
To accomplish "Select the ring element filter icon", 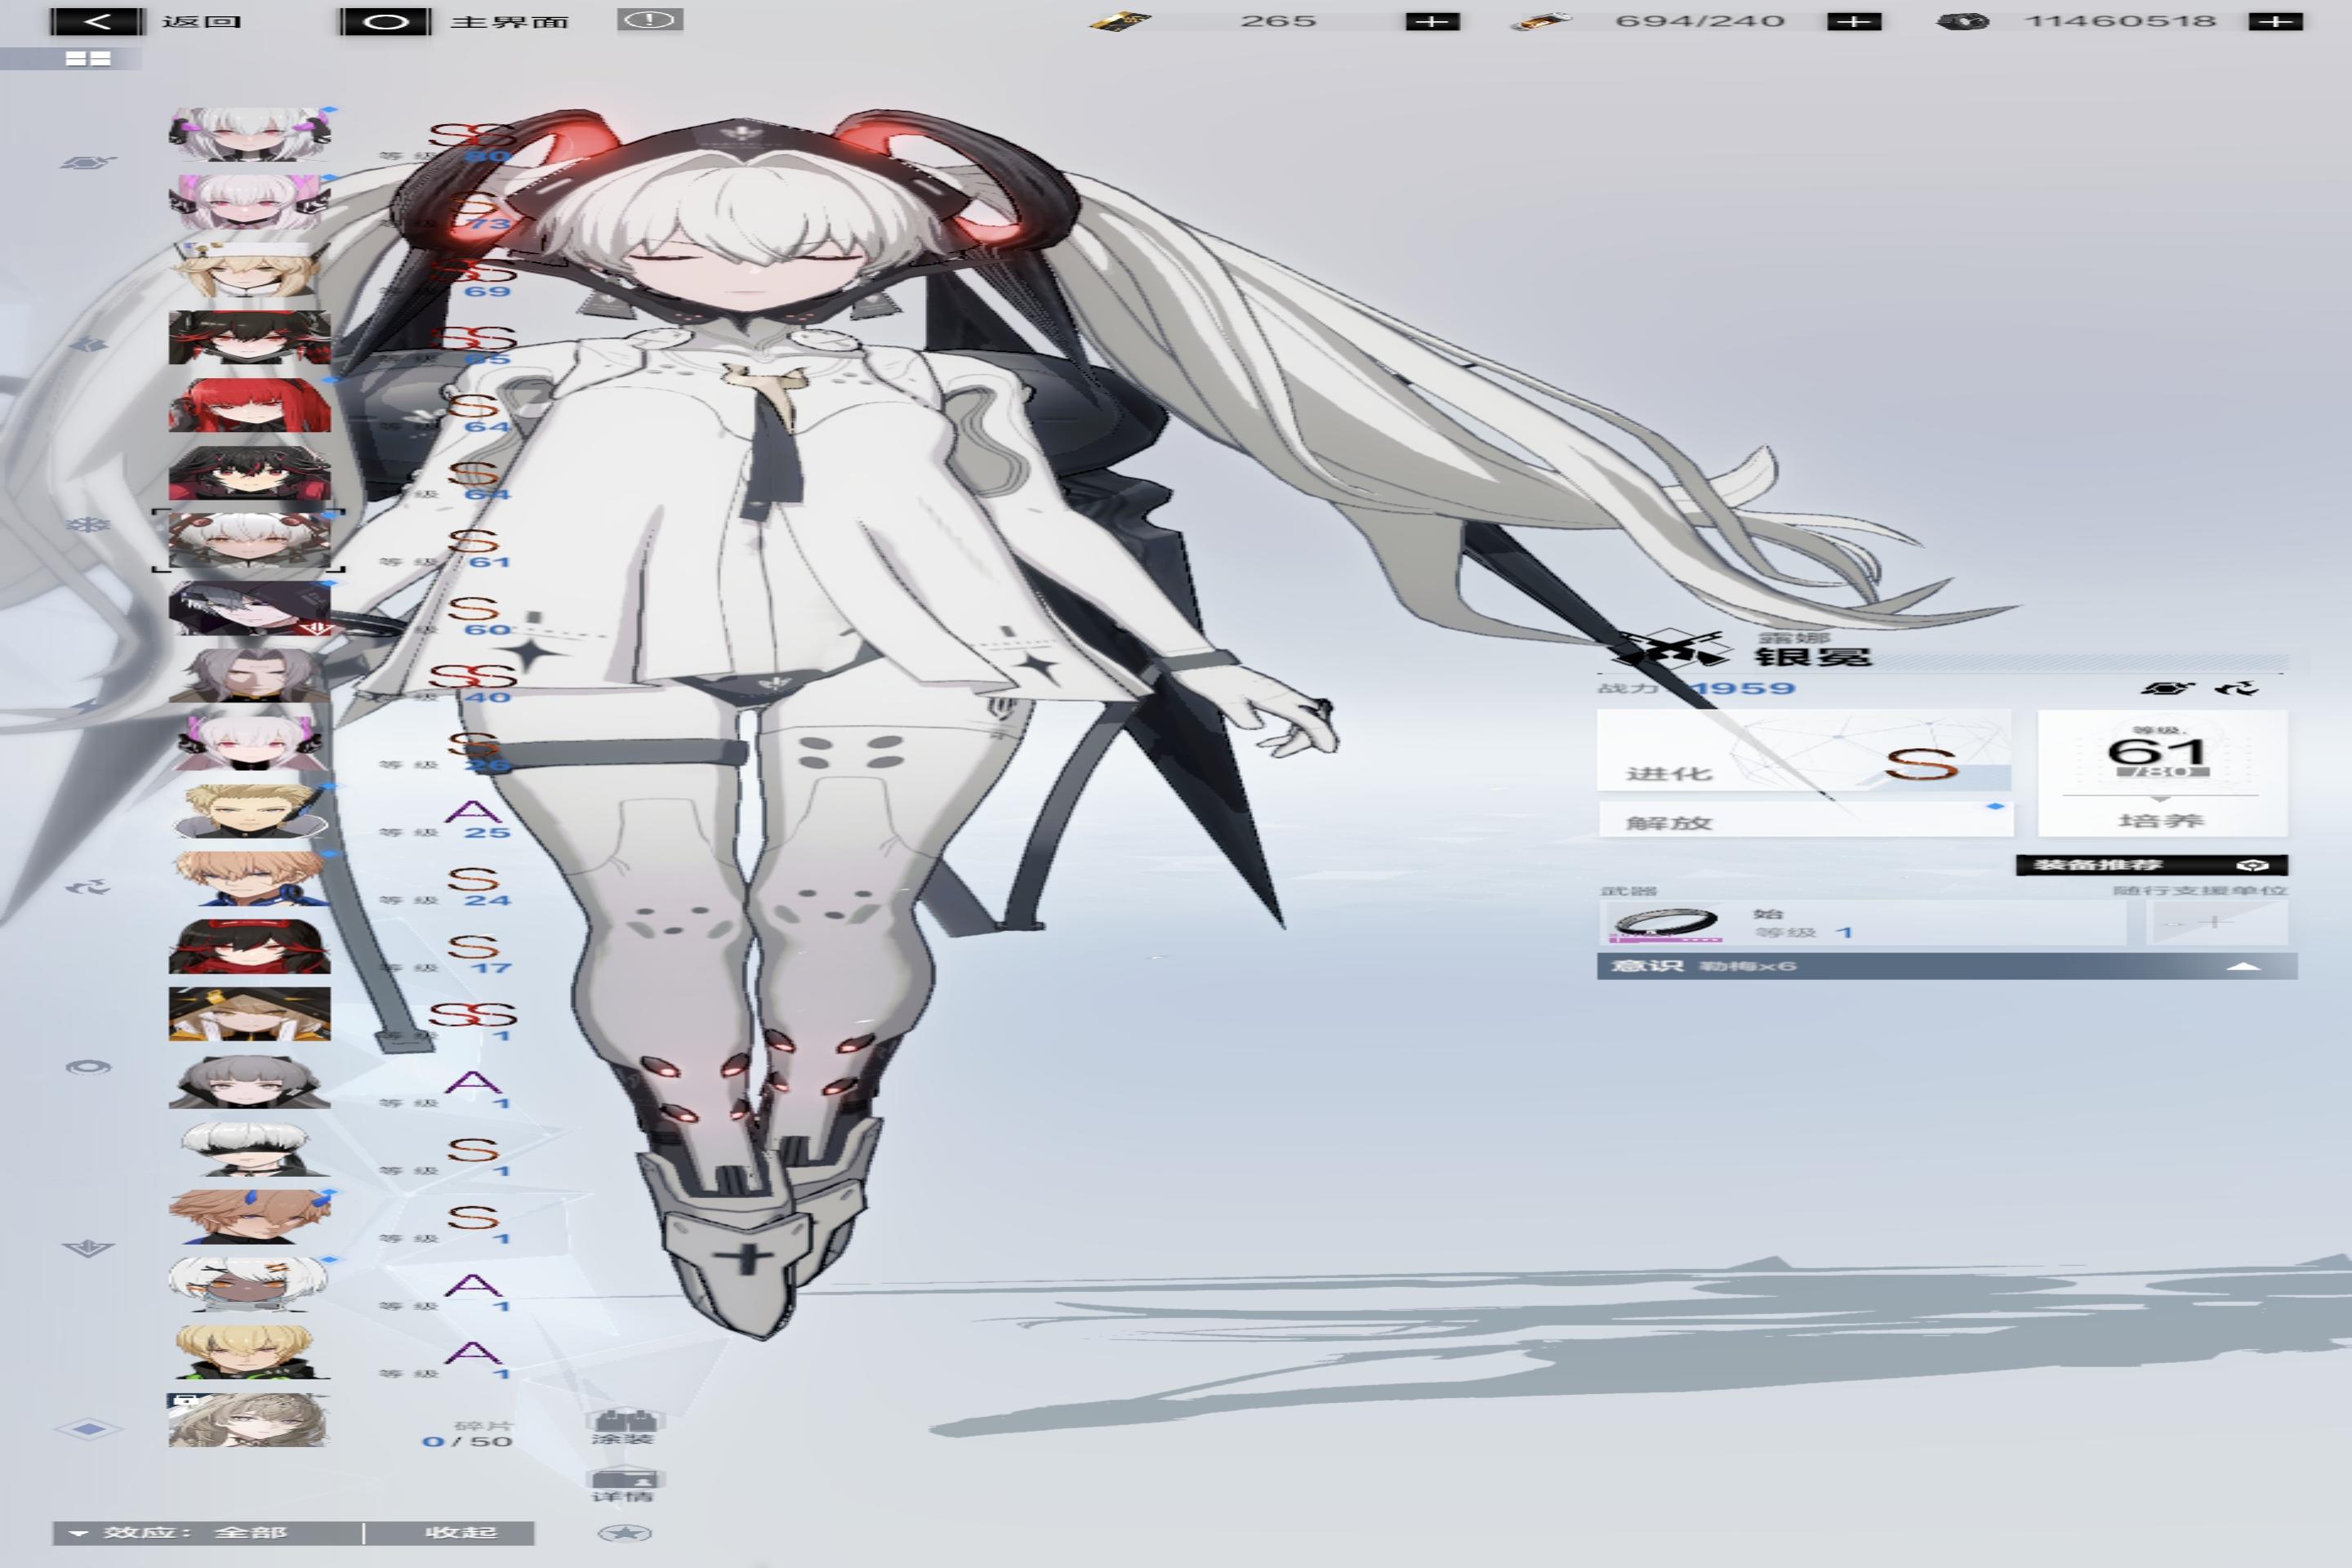I will click(88, 1067).
